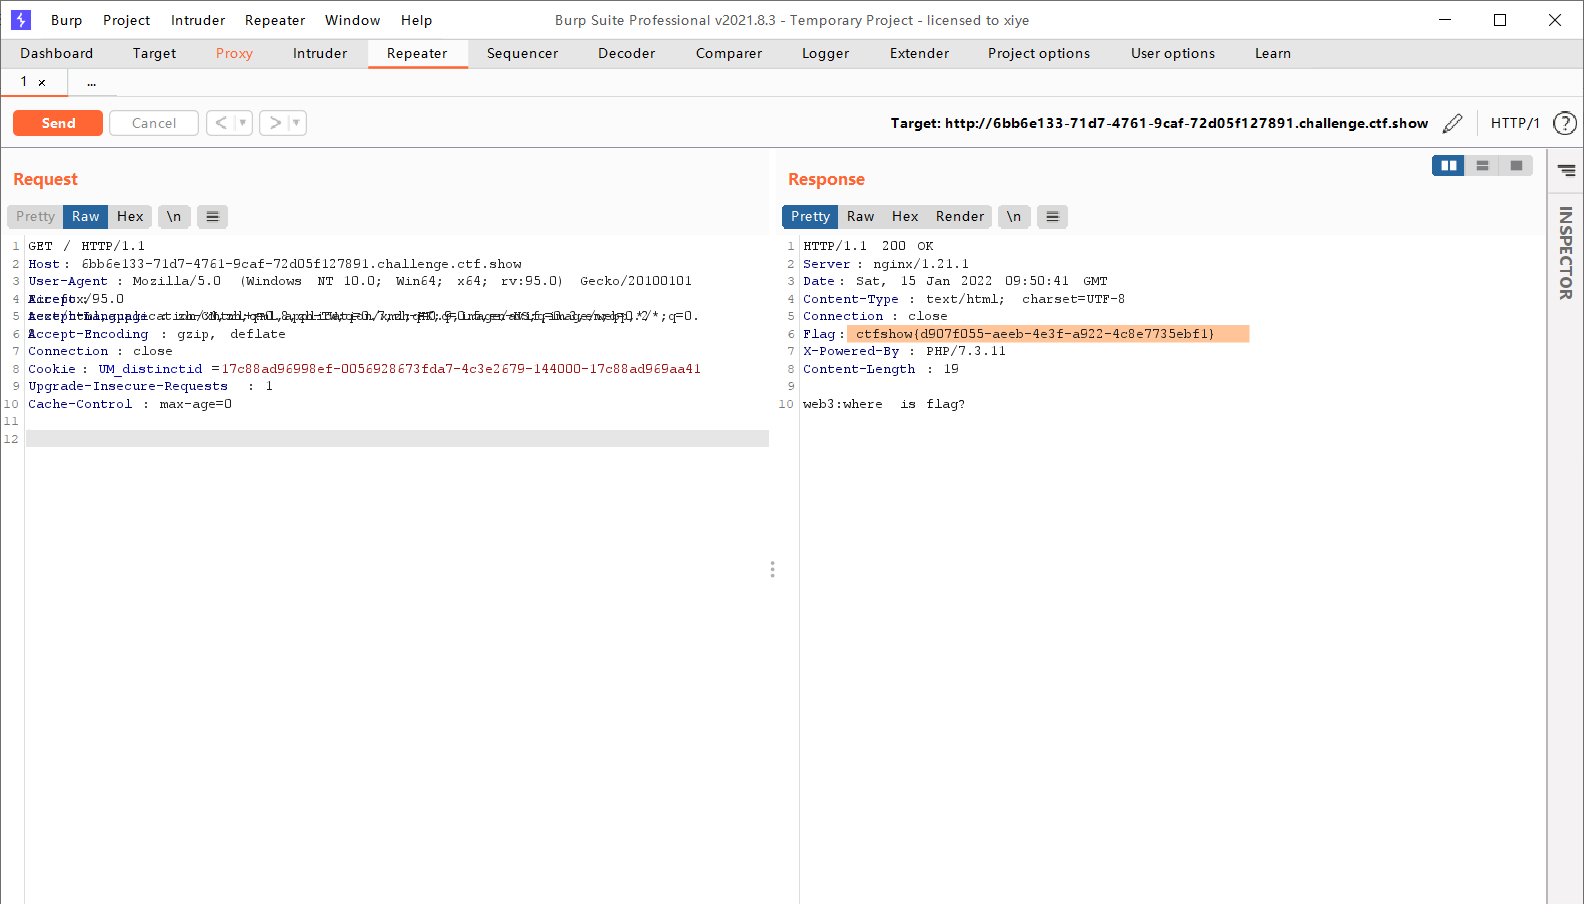Viewport: 1584px width, 904px height.
Task: Open the Project options tab
Action: [x=1039, y=53]
